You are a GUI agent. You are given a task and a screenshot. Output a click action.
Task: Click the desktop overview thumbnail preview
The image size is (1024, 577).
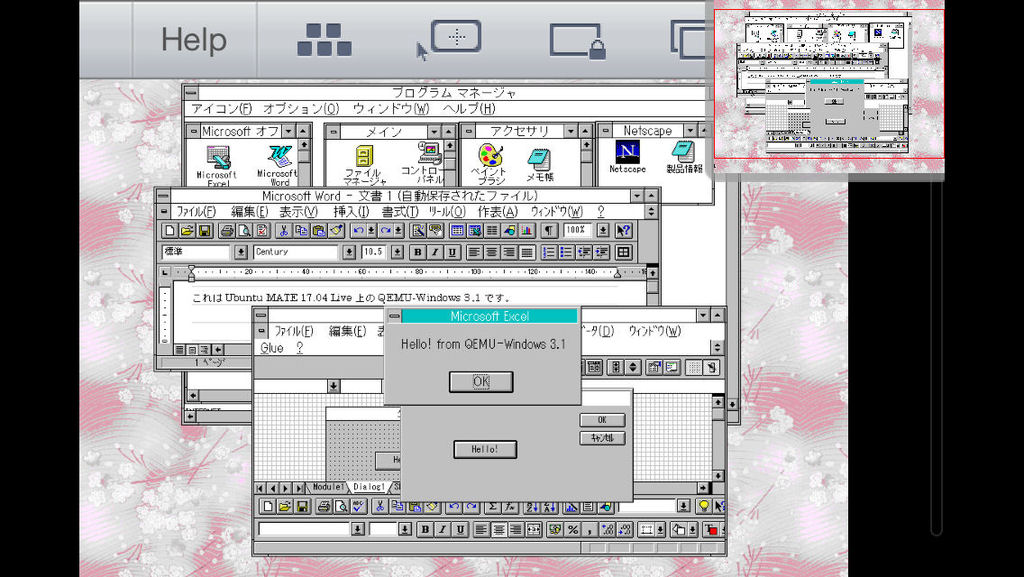click(x=829, y=84)
